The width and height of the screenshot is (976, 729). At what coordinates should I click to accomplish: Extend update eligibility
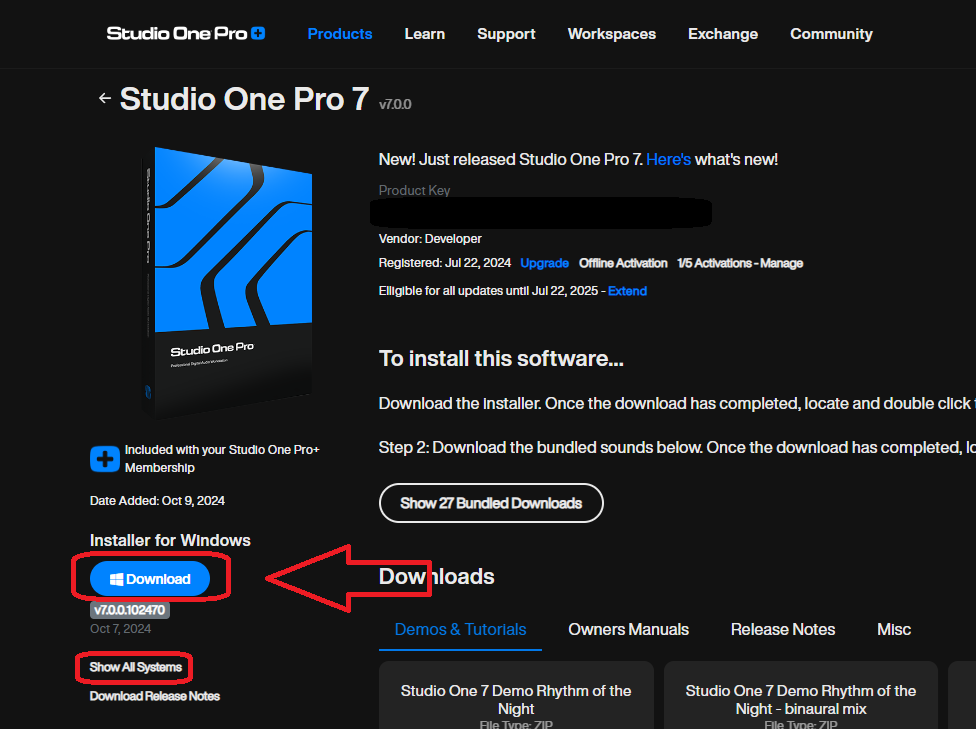tap(627, 290)
